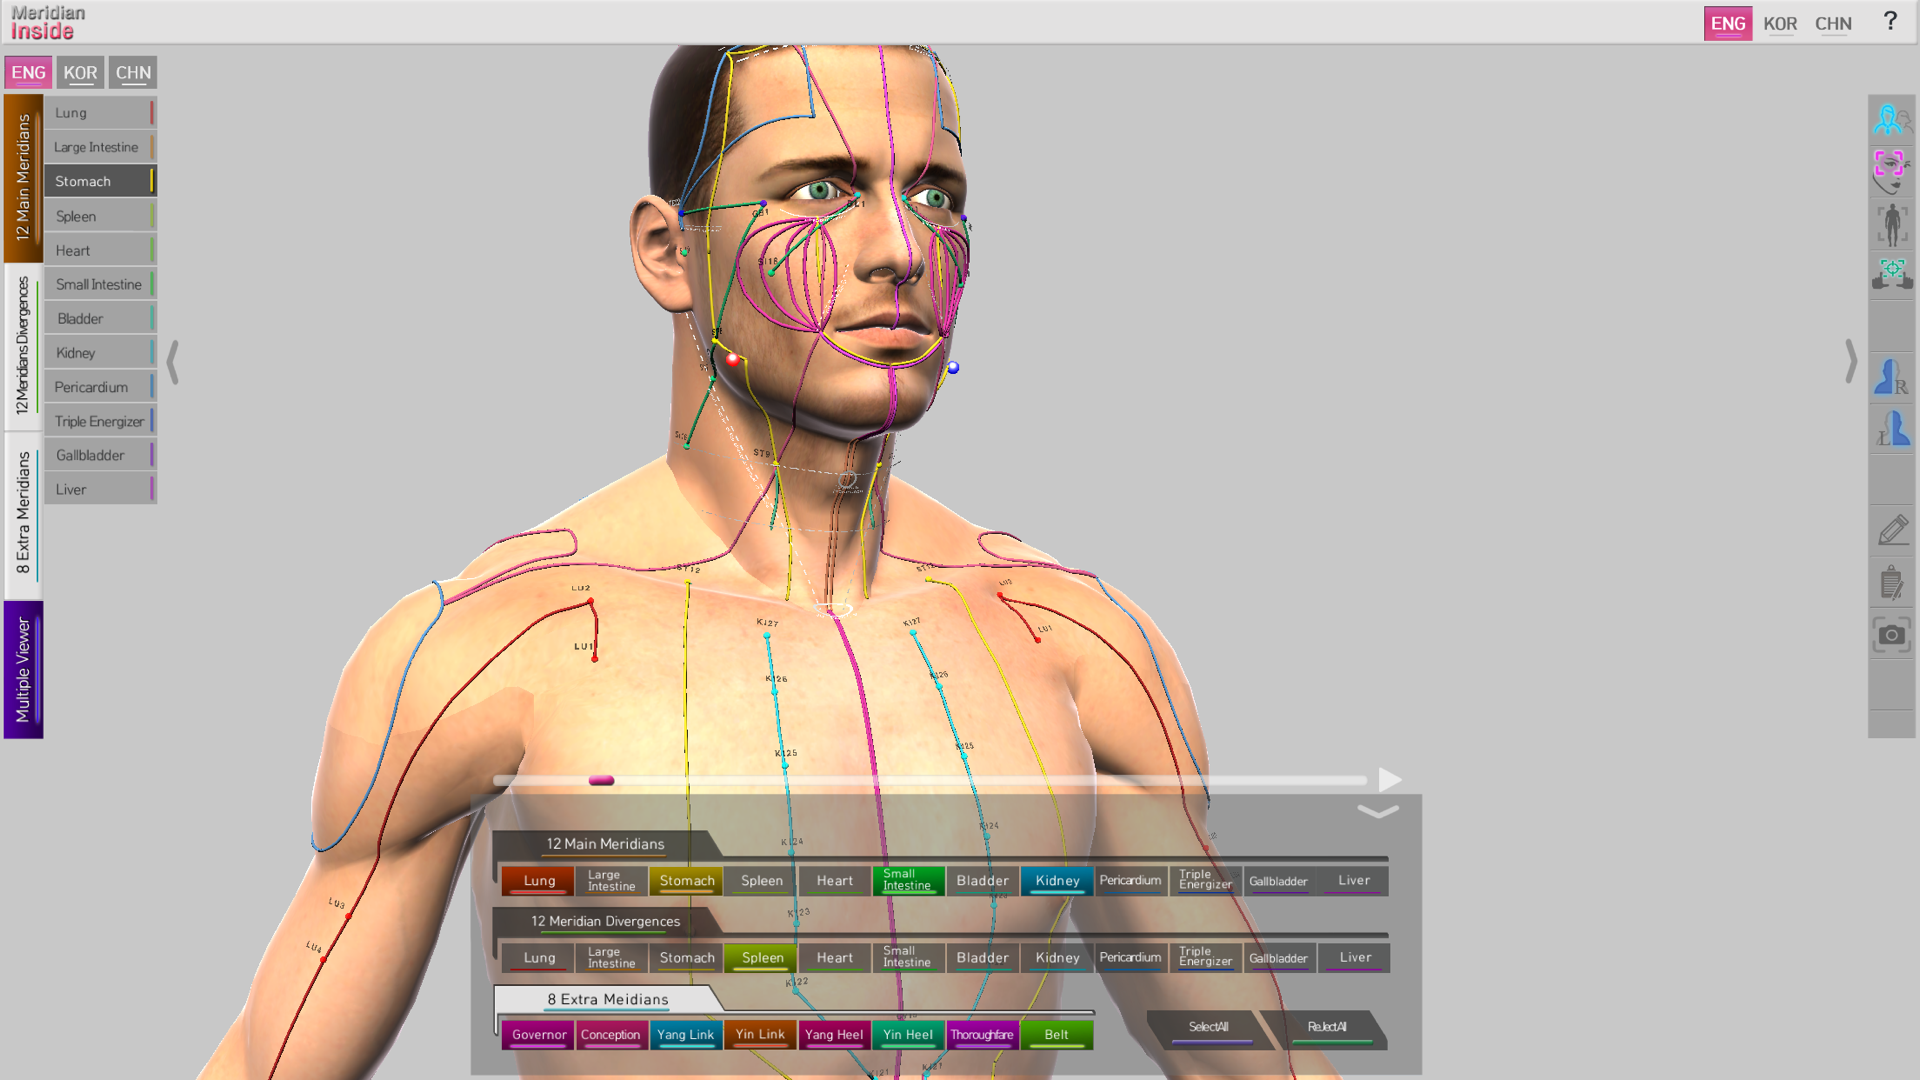The width and height of the screenshot is (1920, 1080).
Task: Show right side profile view
Action: point(1890,379)
